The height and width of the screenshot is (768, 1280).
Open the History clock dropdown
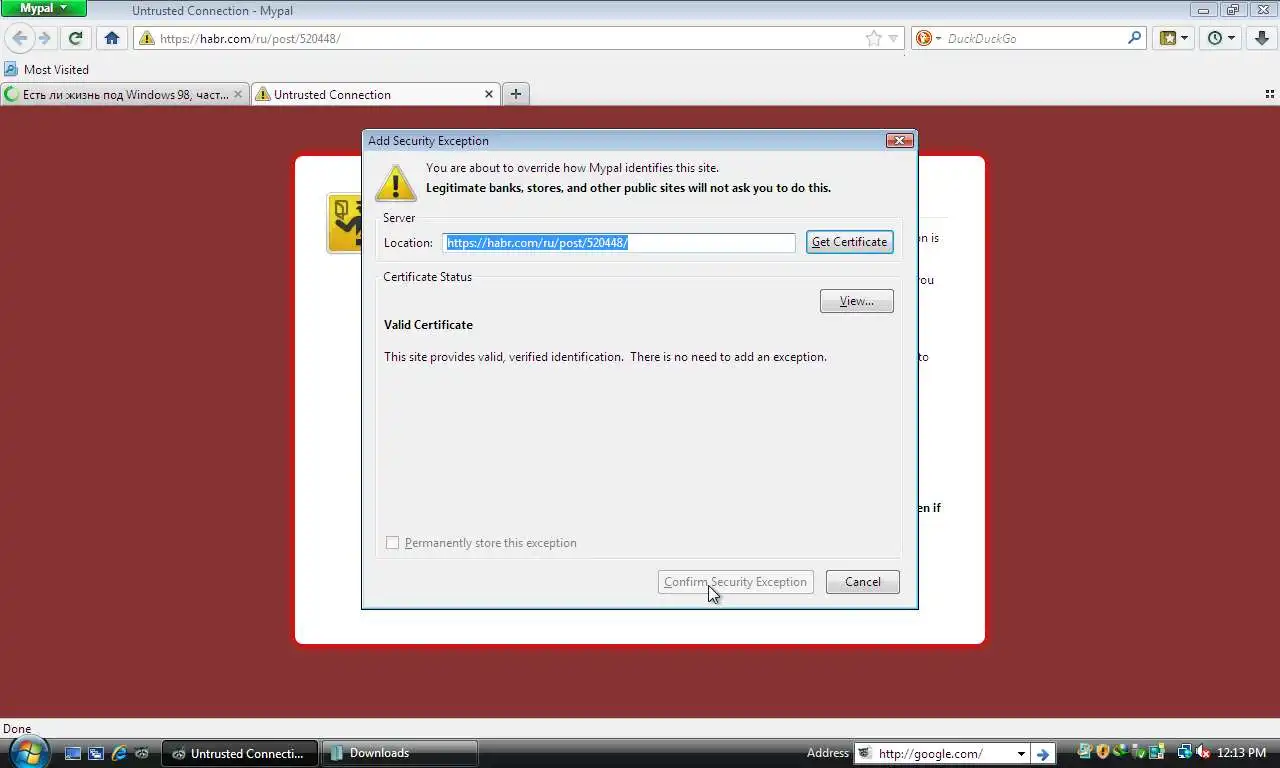point(1220,38)
